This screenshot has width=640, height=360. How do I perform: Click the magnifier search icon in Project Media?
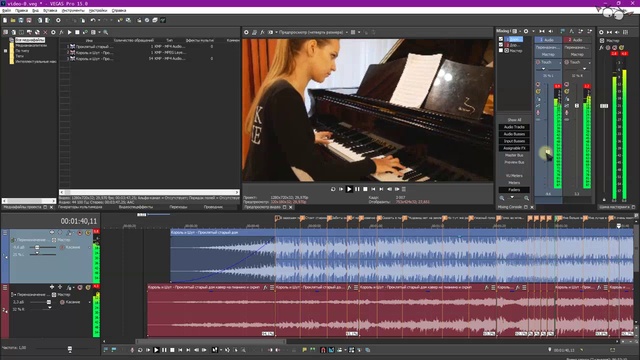106,32
